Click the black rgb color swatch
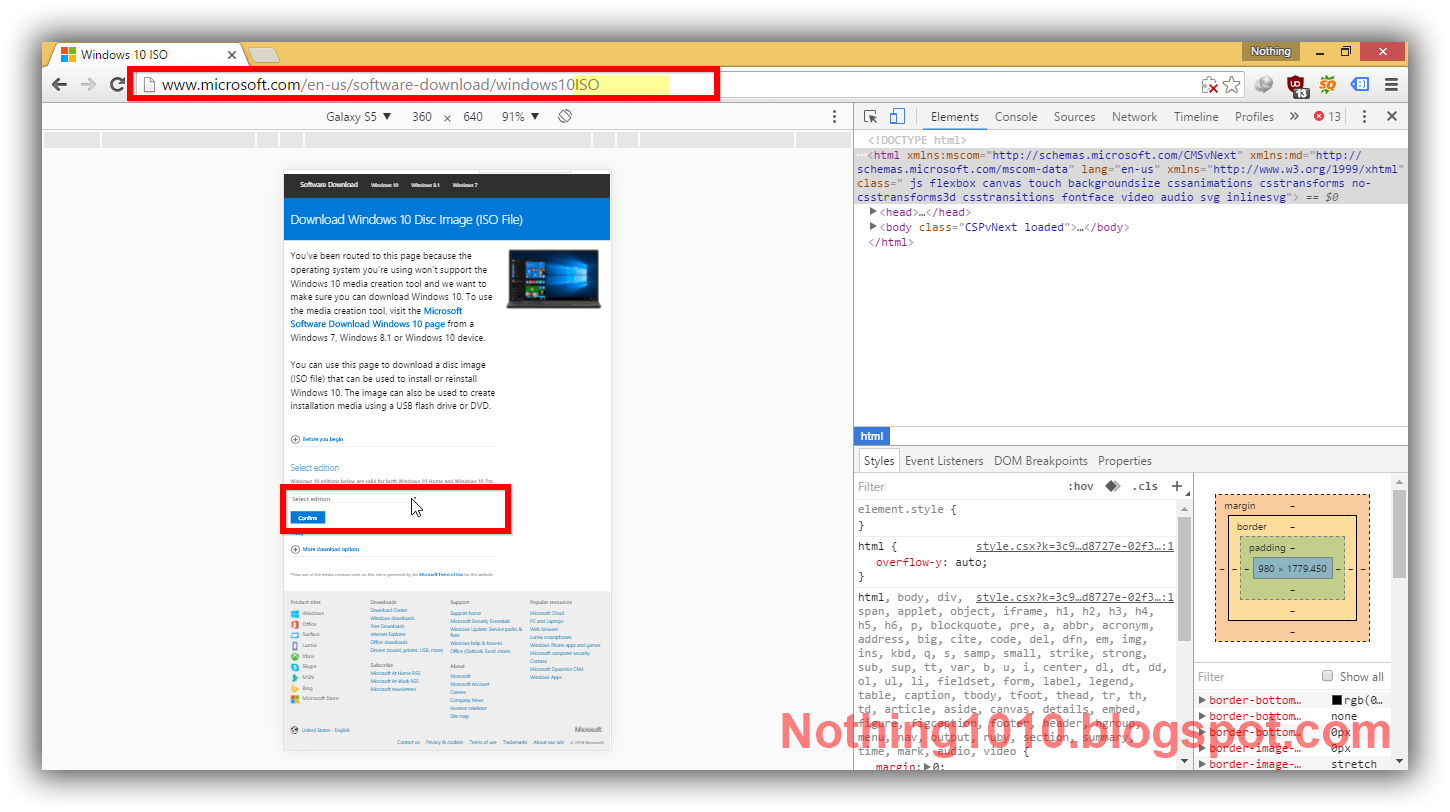This screenshot has height=812, width=1450. pos(1337,700)
